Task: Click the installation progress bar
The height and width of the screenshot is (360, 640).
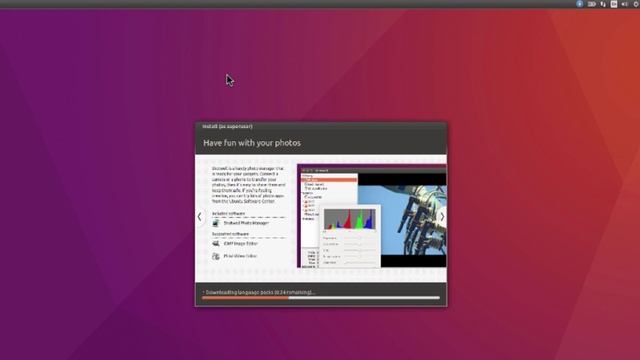Action: (x=321, y=298)
